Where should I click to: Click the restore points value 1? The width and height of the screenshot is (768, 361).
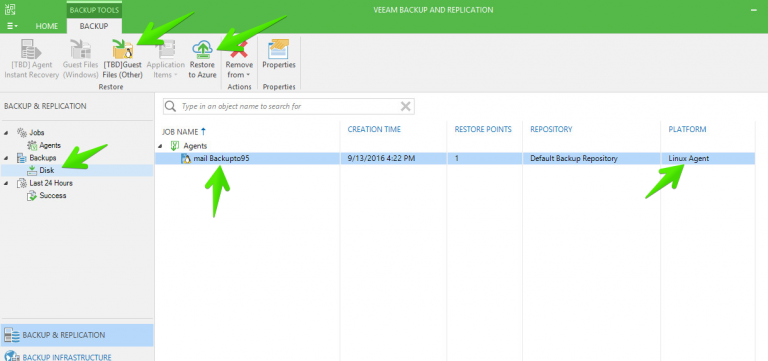click(x=457, y=159)
